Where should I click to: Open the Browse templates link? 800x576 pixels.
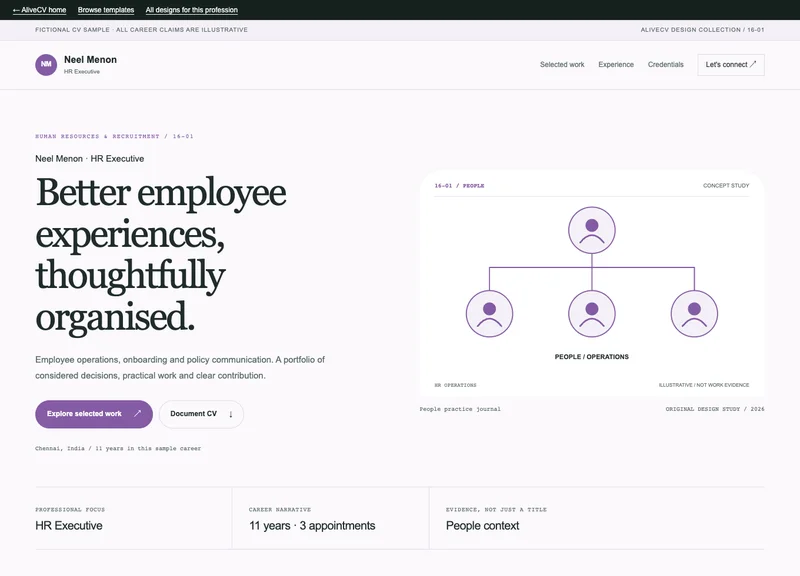[106, 10]
